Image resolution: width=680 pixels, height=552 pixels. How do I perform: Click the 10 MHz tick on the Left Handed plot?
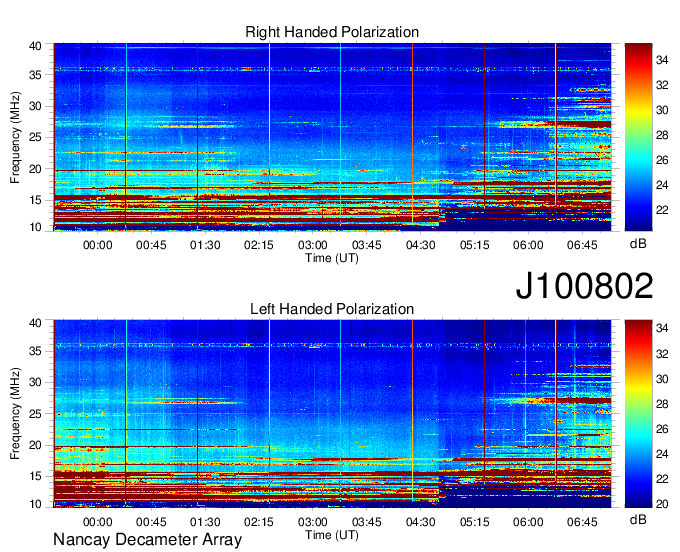tap(35, 504)
